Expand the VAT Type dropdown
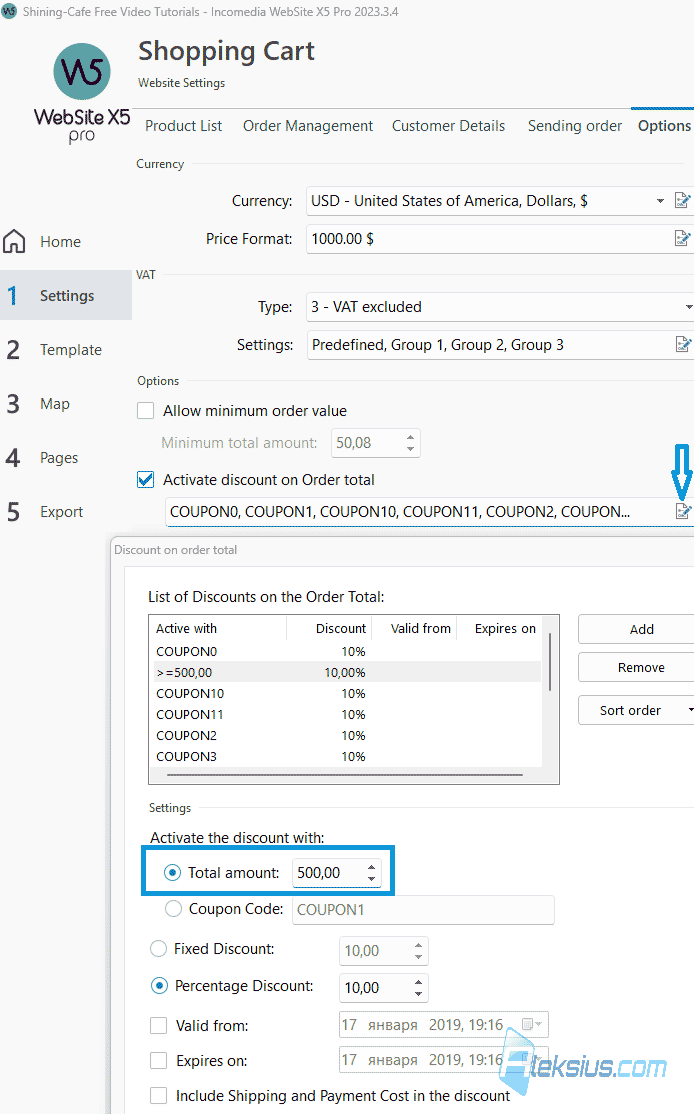 [x=688, y=307]
